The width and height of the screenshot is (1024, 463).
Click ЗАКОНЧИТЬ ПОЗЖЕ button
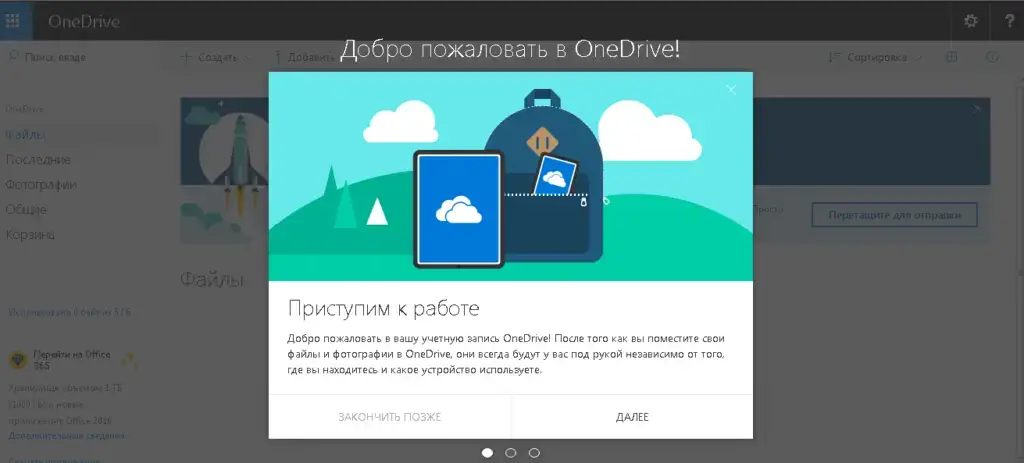[x=390, y=417]
